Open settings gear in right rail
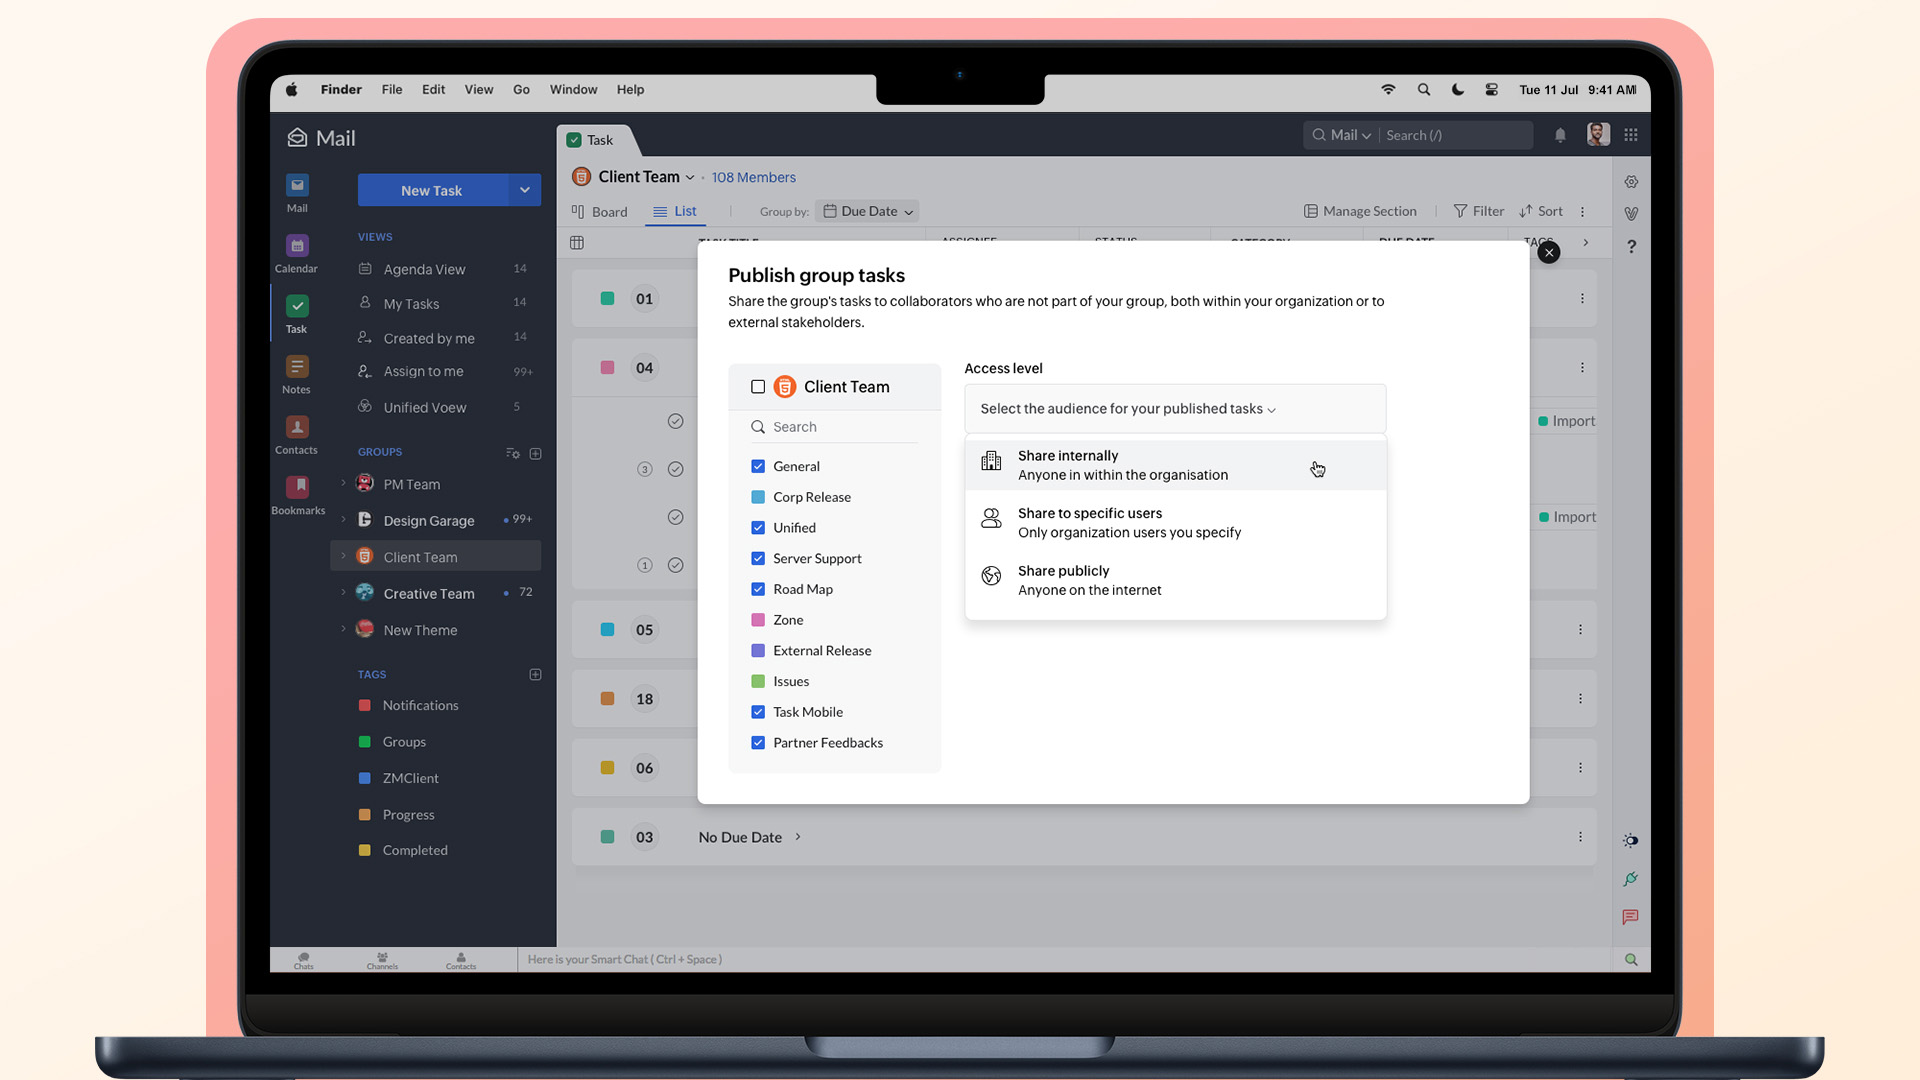This screenshot has height=1080, width=1920. click(x=1631, y=182)
